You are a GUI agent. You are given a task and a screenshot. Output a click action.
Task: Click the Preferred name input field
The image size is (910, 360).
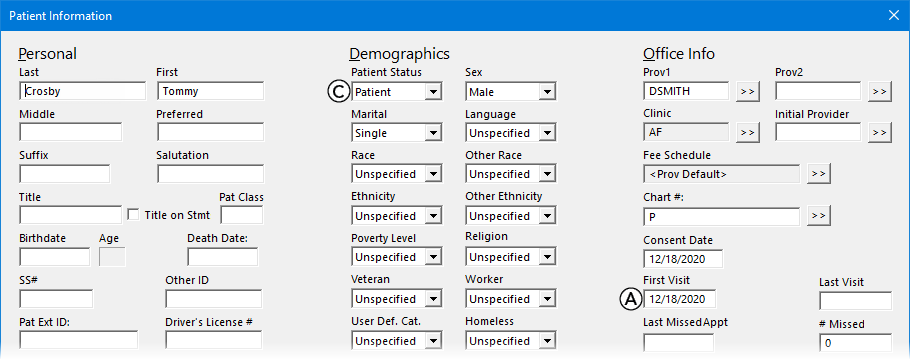tap(210, 132)
